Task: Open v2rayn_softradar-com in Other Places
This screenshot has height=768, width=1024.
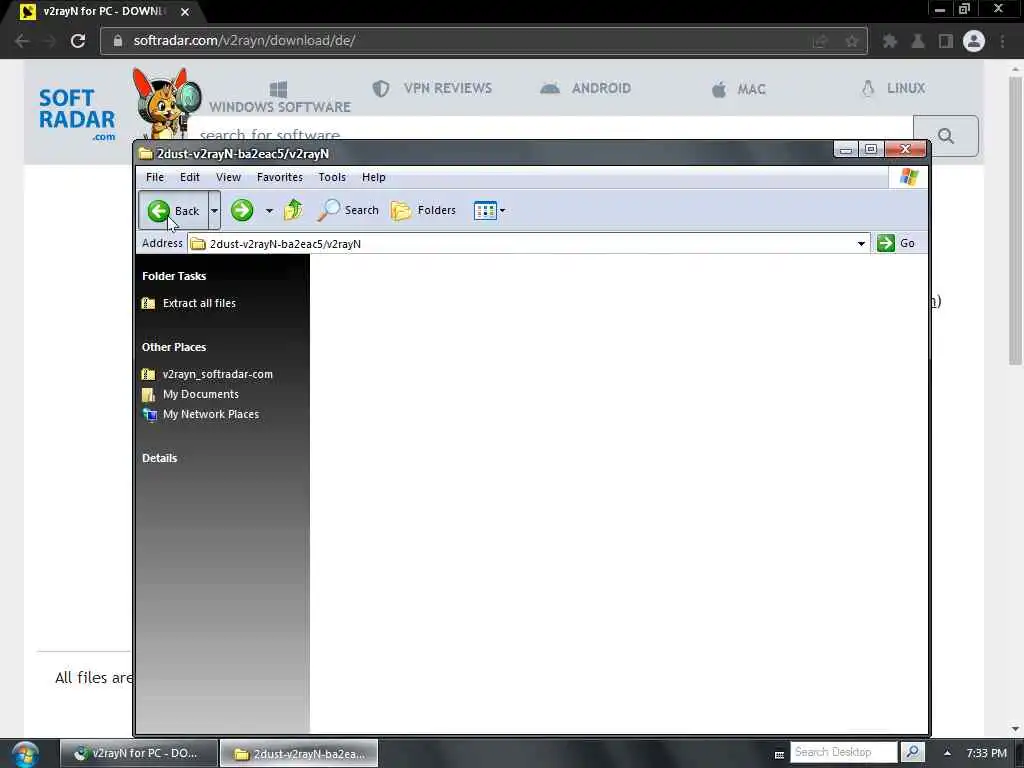Action: click(x=217, y=374)
